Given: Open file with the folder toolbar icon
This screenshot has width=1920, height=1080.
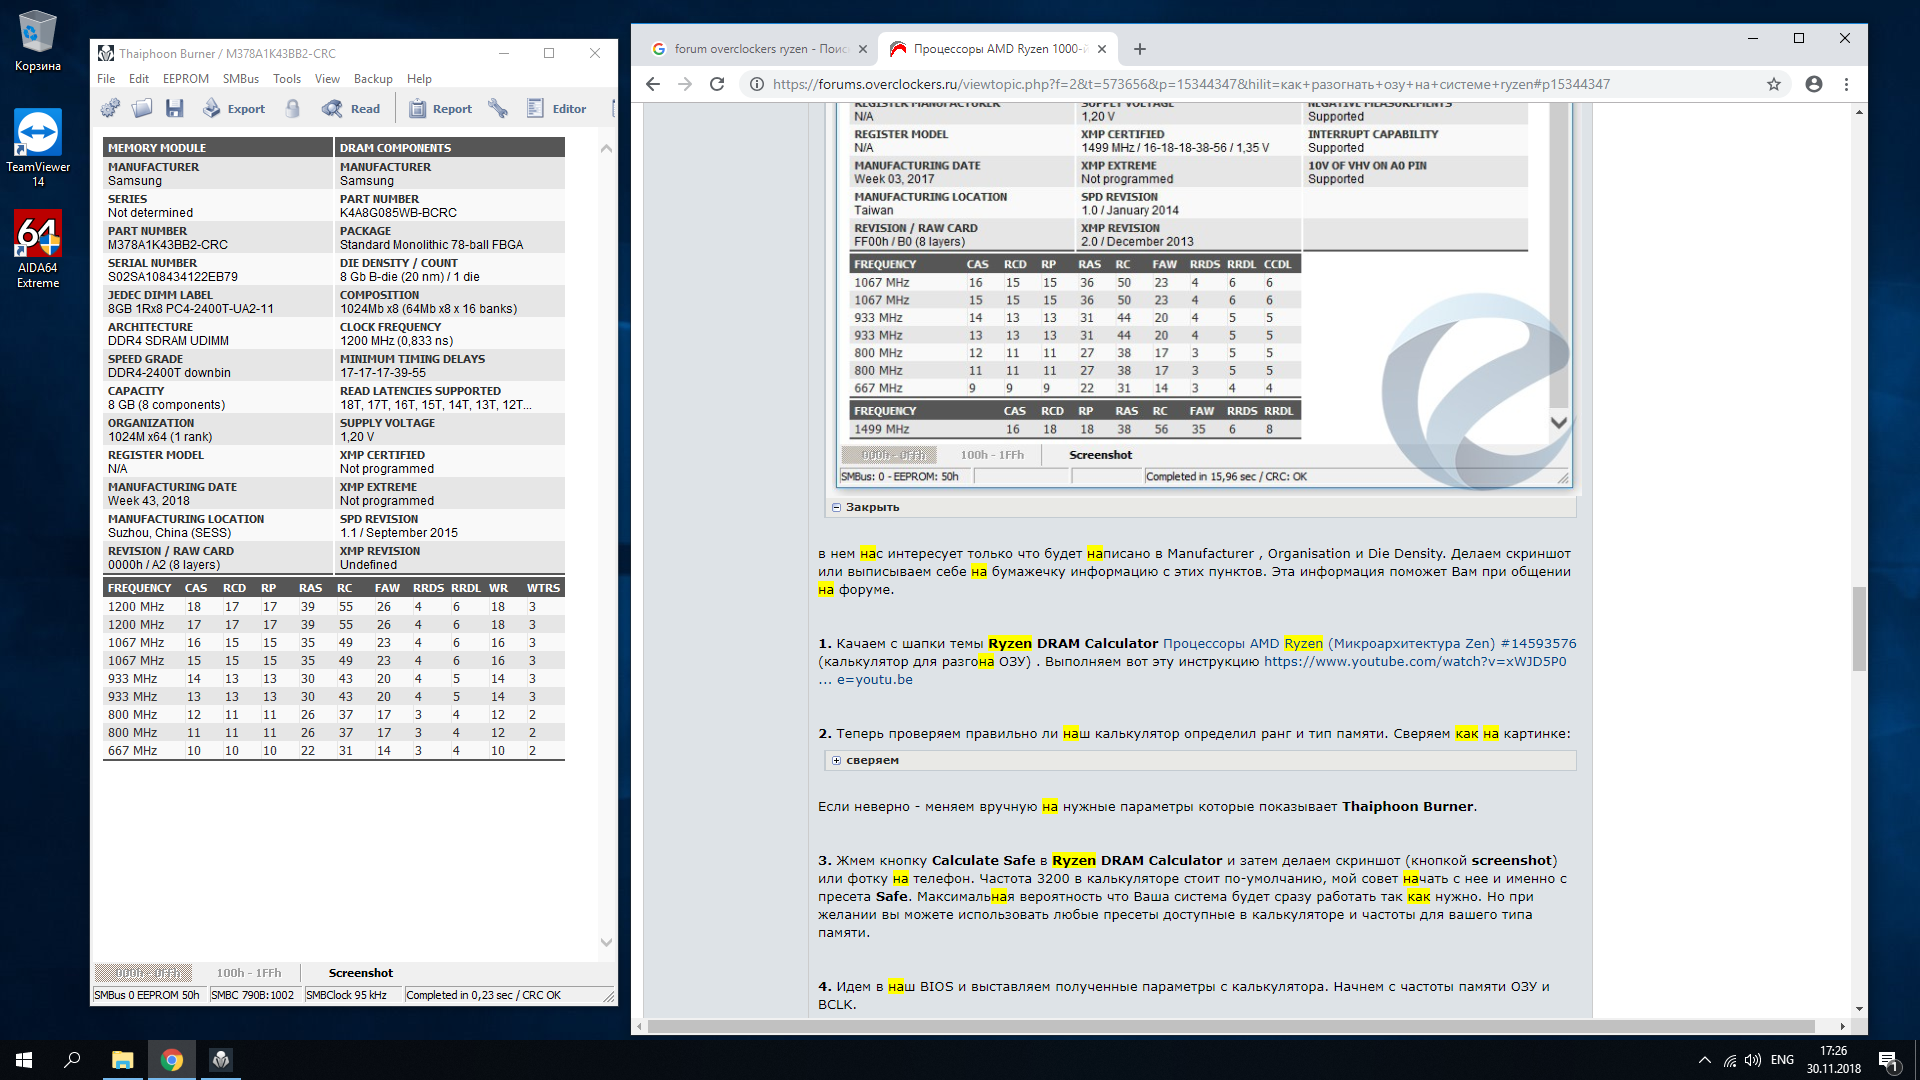Looking at the screenshot, I should coord(142,108).
